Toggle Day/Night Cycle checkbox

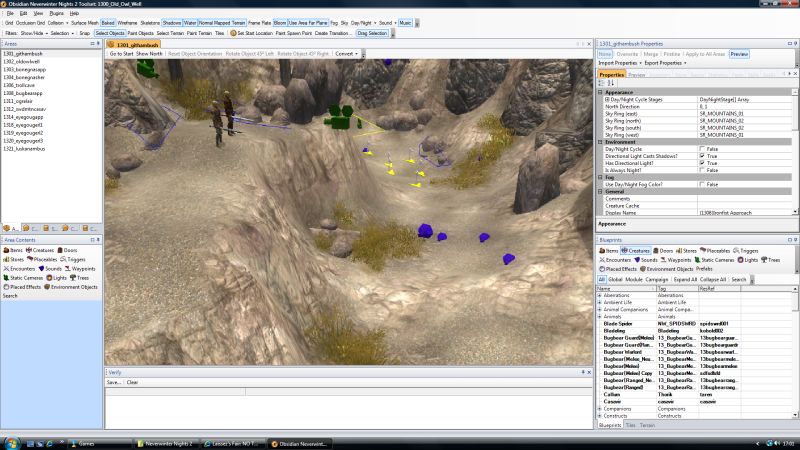click(x=702, y=149)
